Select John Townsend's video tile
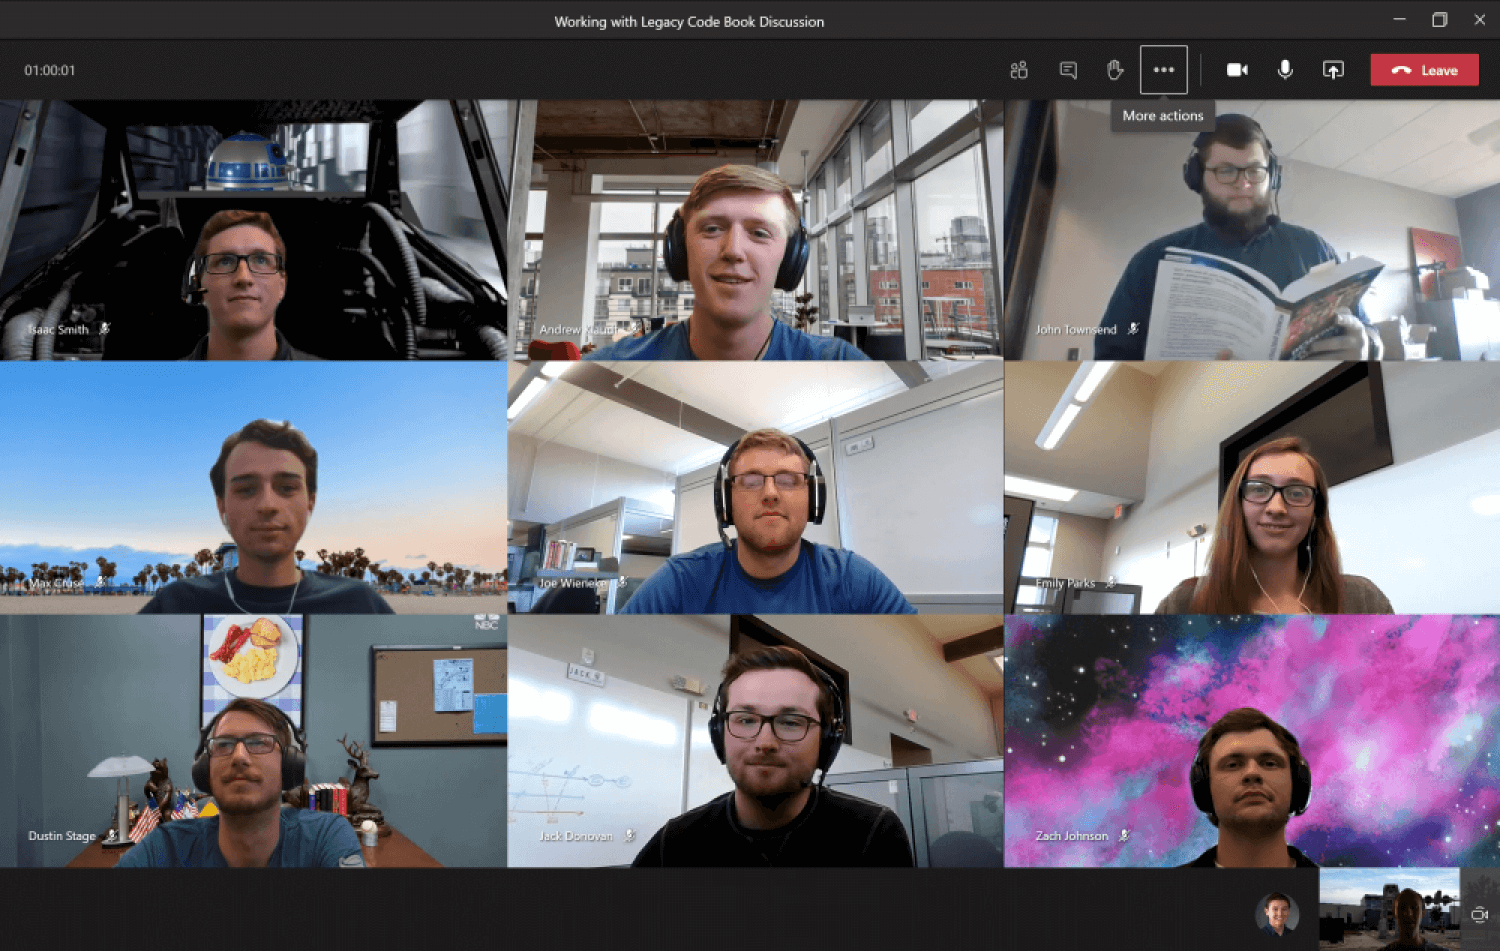 [x=1252, y=230]
